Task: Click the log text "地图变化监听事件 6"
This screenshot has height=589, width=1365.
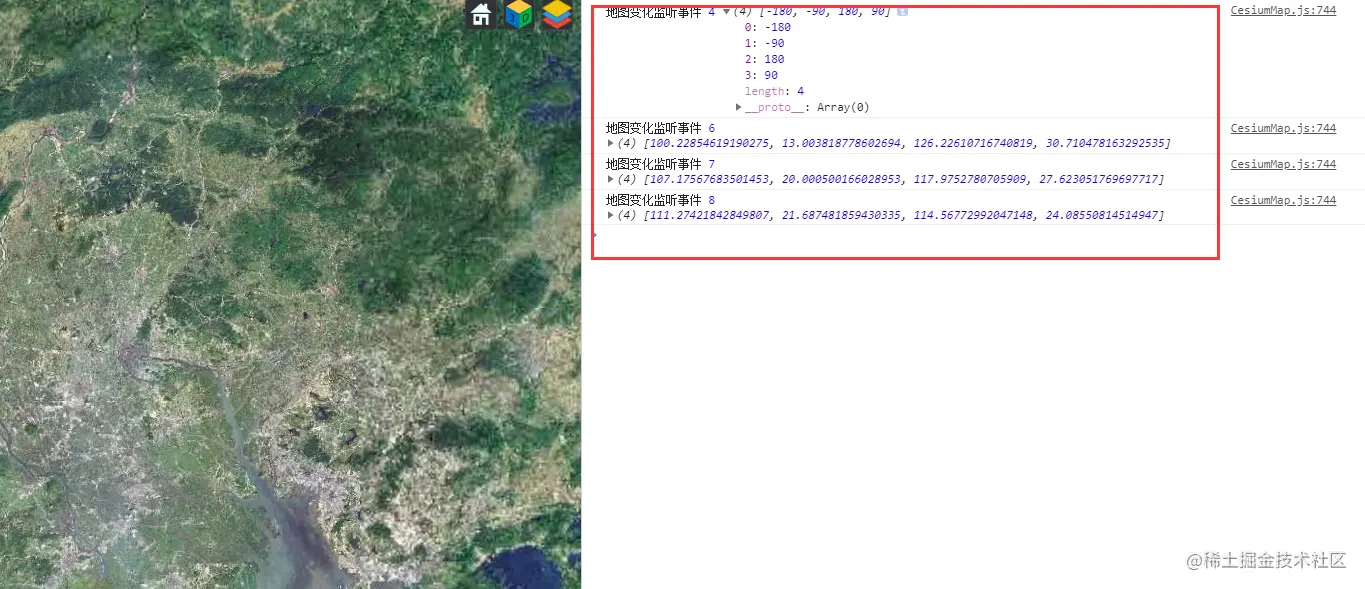Action: point(660,128)
